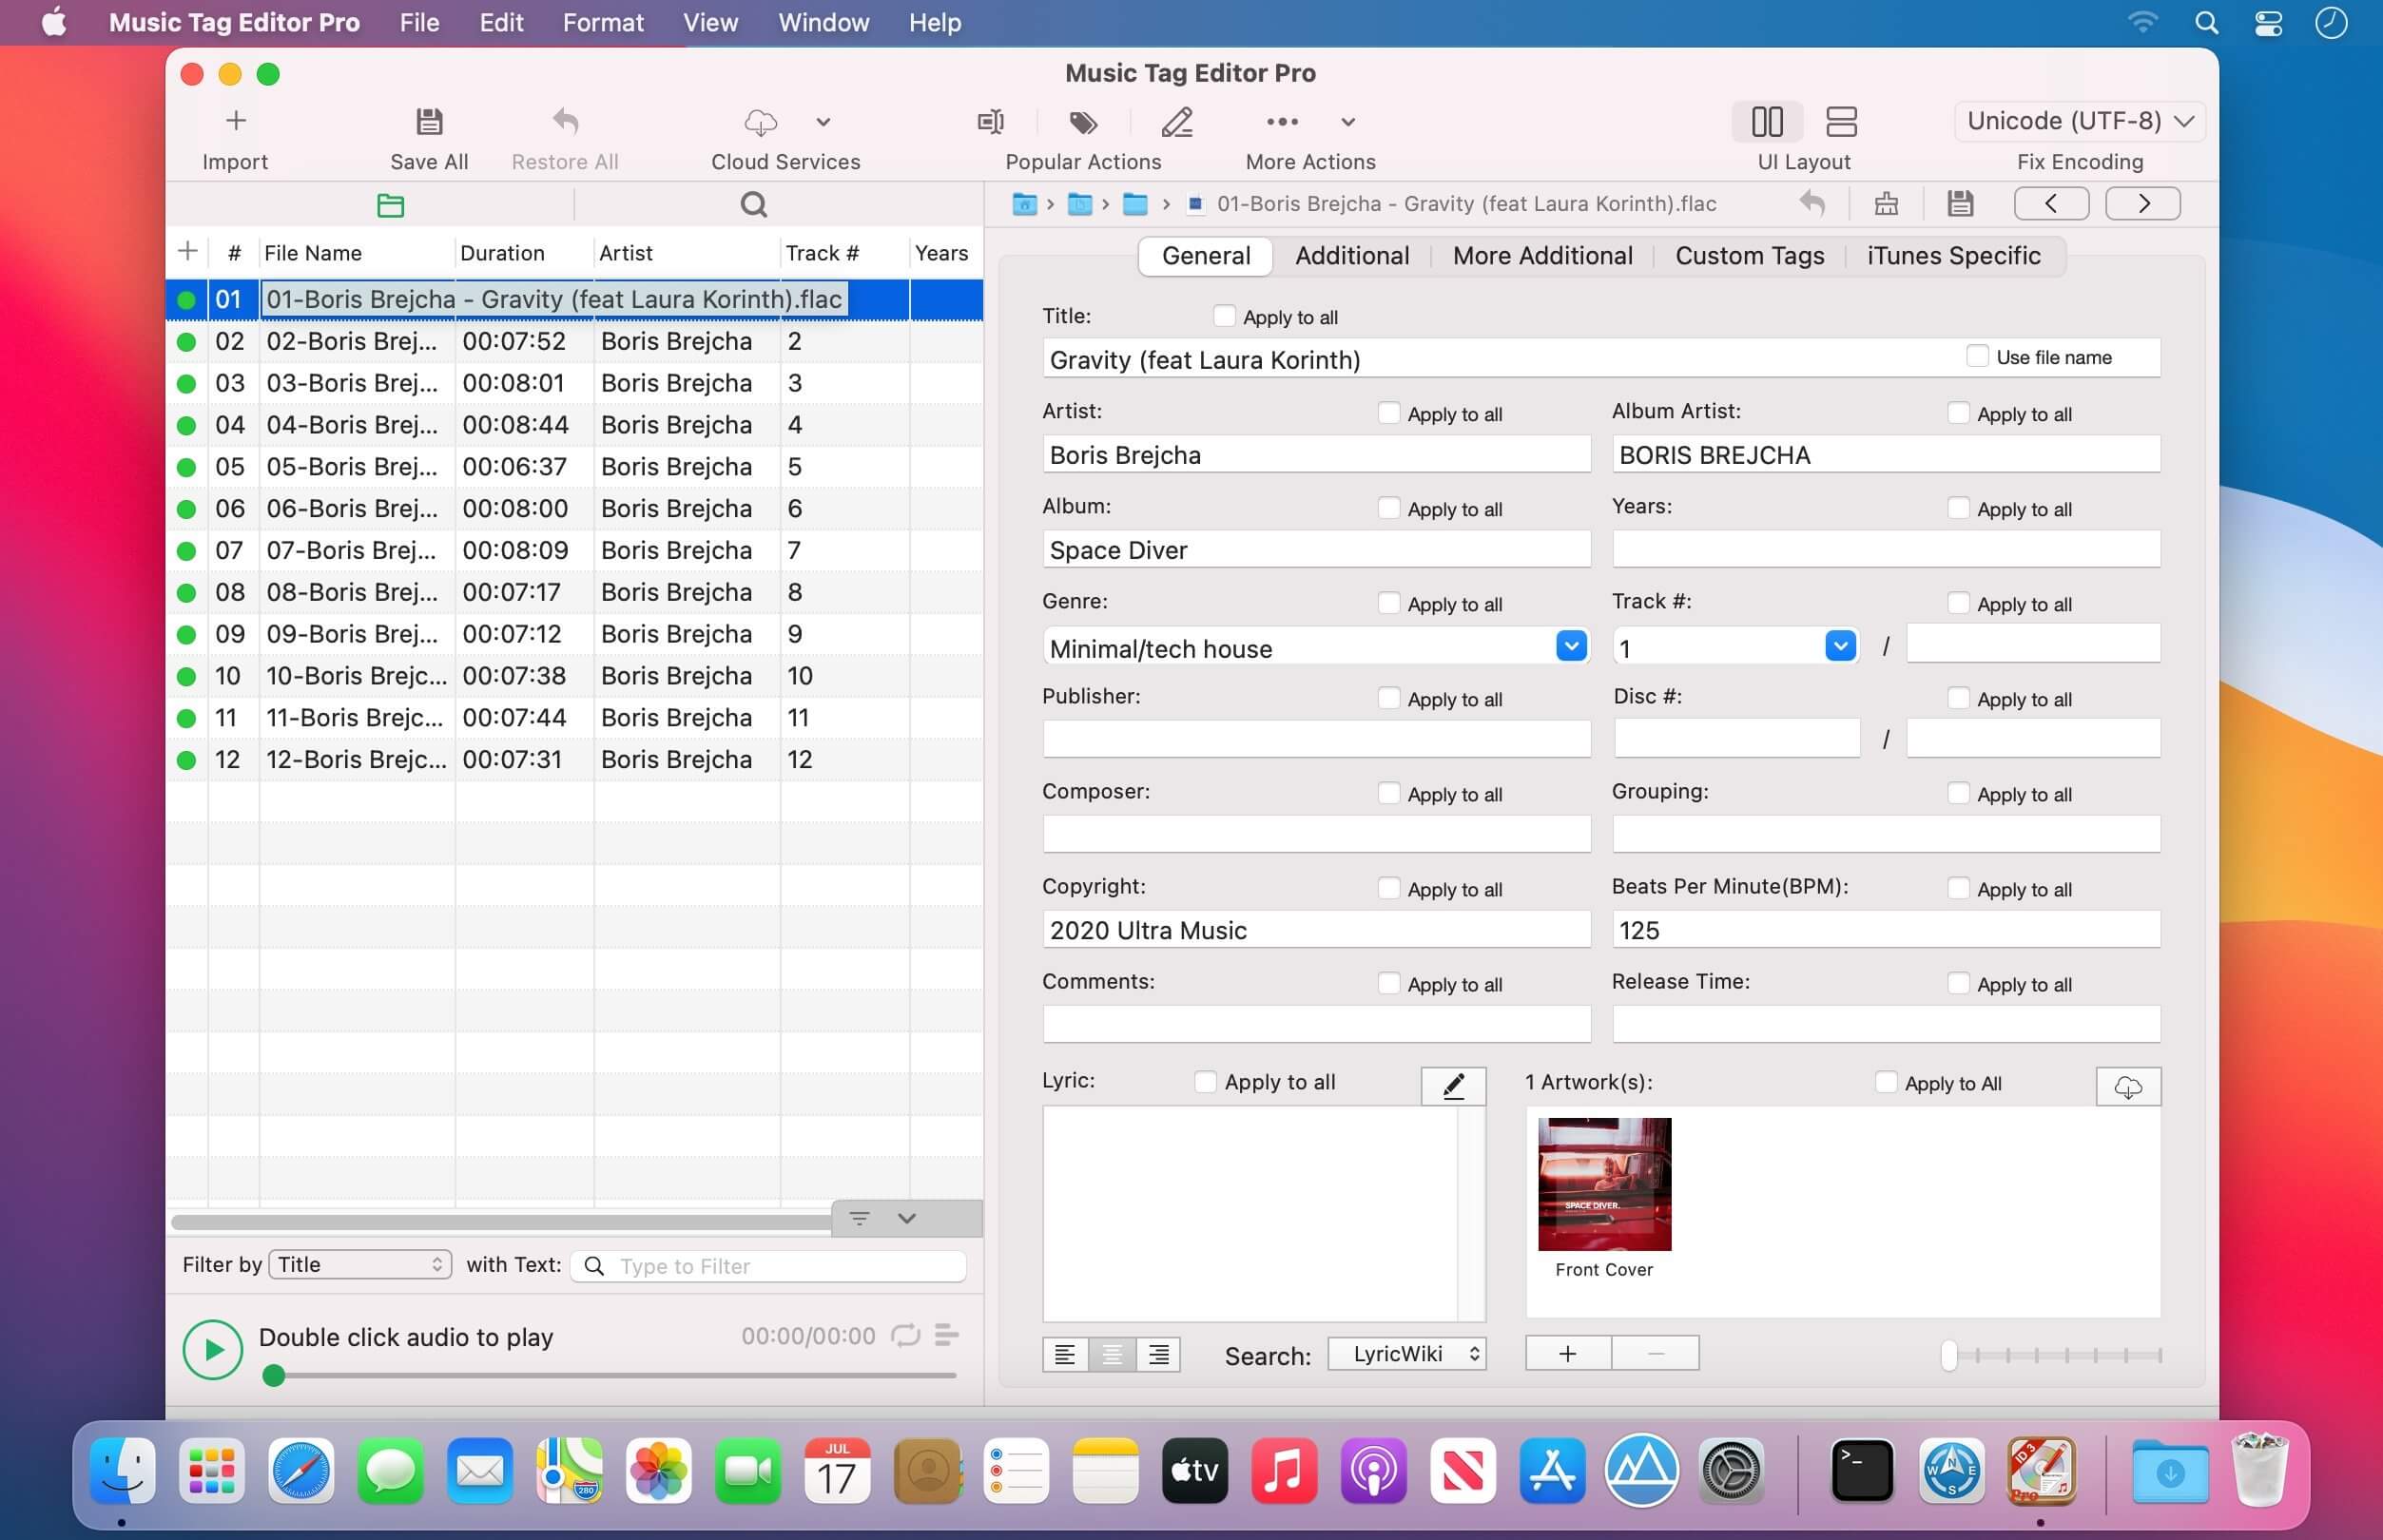Expand the Cloud Services dropdown arrow
This screenshot has width=2383, height=1540.
tap(823, 122)
